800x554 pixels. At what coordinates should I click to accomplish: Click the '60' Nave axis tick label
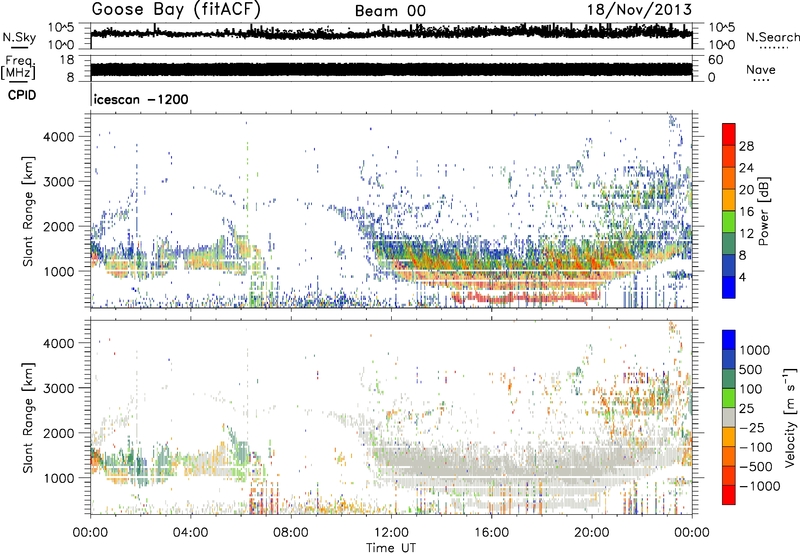click(715, 60)
